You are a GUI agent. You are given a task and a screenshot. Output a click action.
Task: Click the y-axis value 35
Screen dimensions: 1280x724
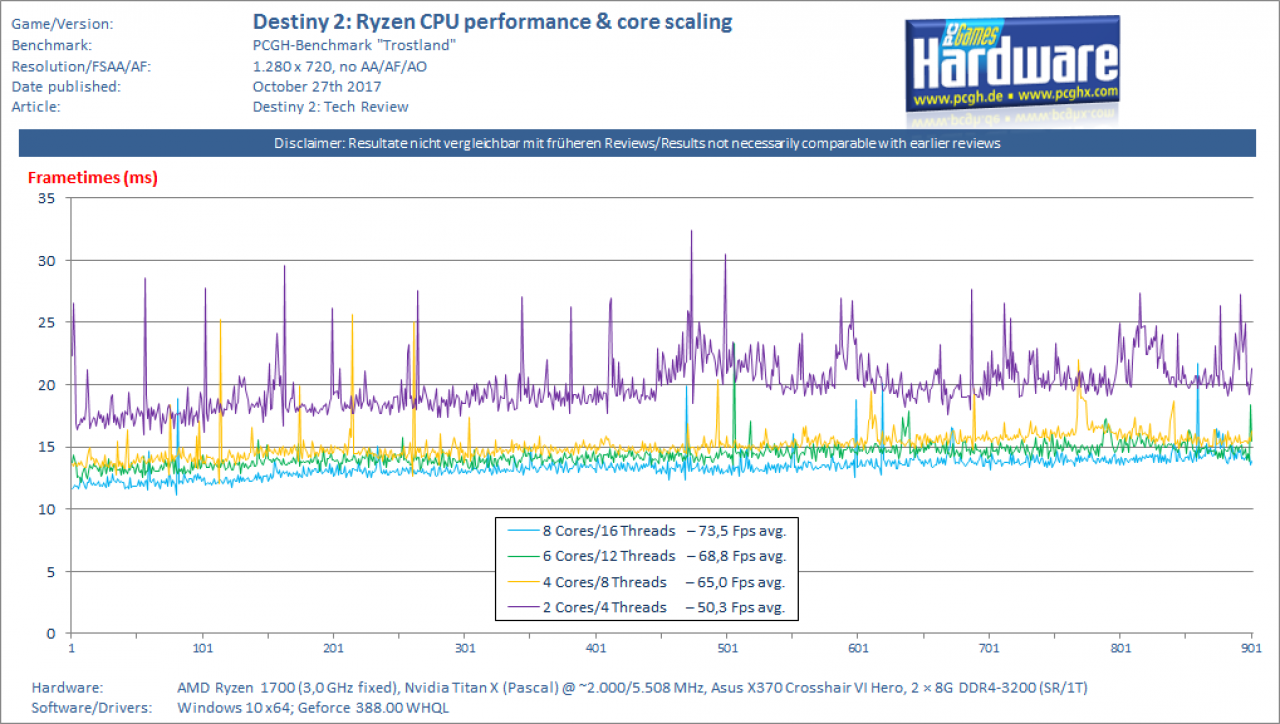(x=48, y=198)
